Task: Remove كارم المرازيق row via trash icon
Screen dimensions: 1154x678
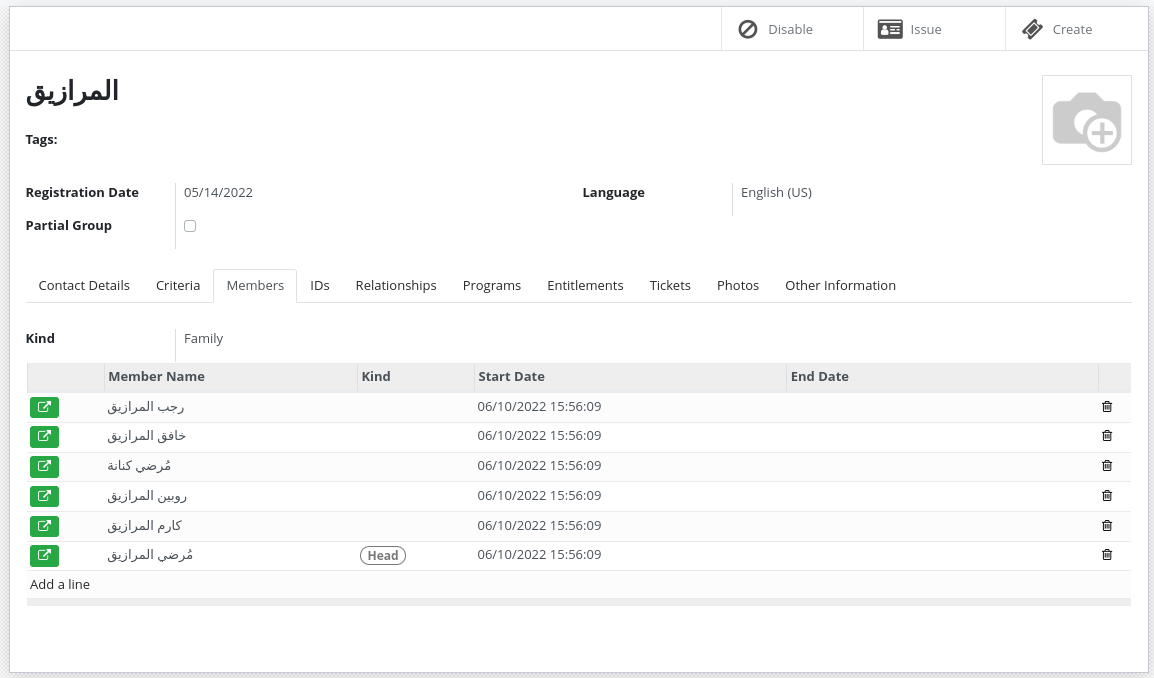Action: click(1106, 525)
